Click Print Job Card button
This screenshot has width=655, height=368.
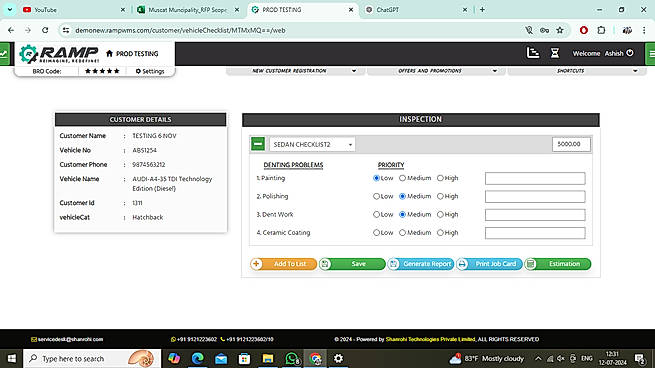[x=489, y=264]
